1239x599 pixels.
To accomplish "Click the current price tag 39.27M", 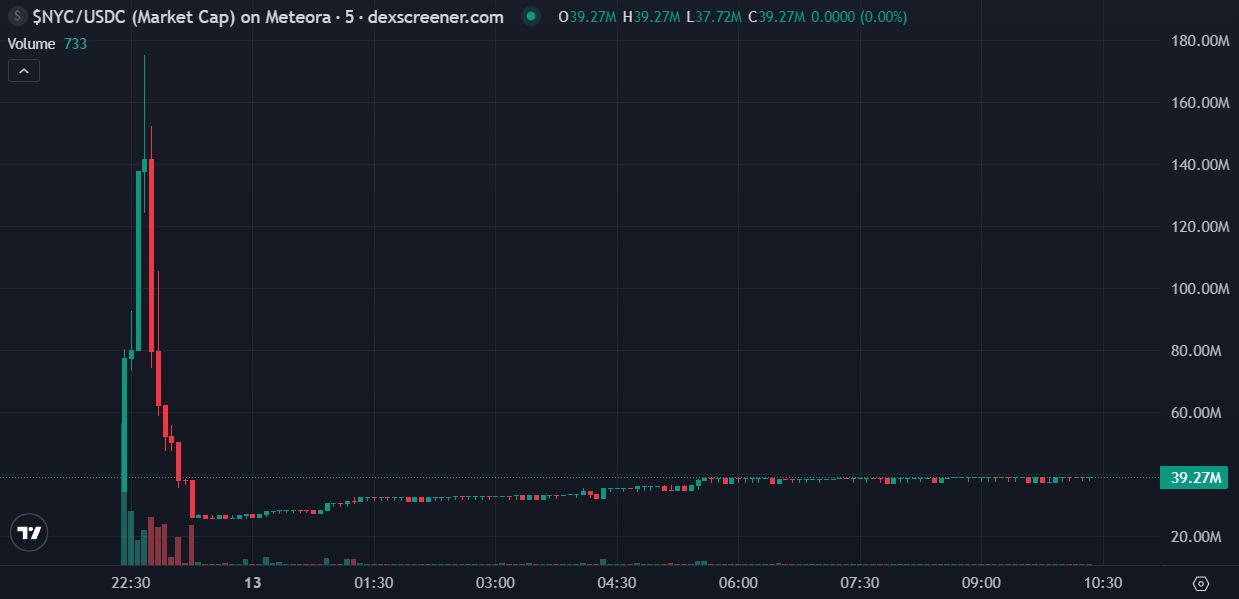I will (1193, 478).
